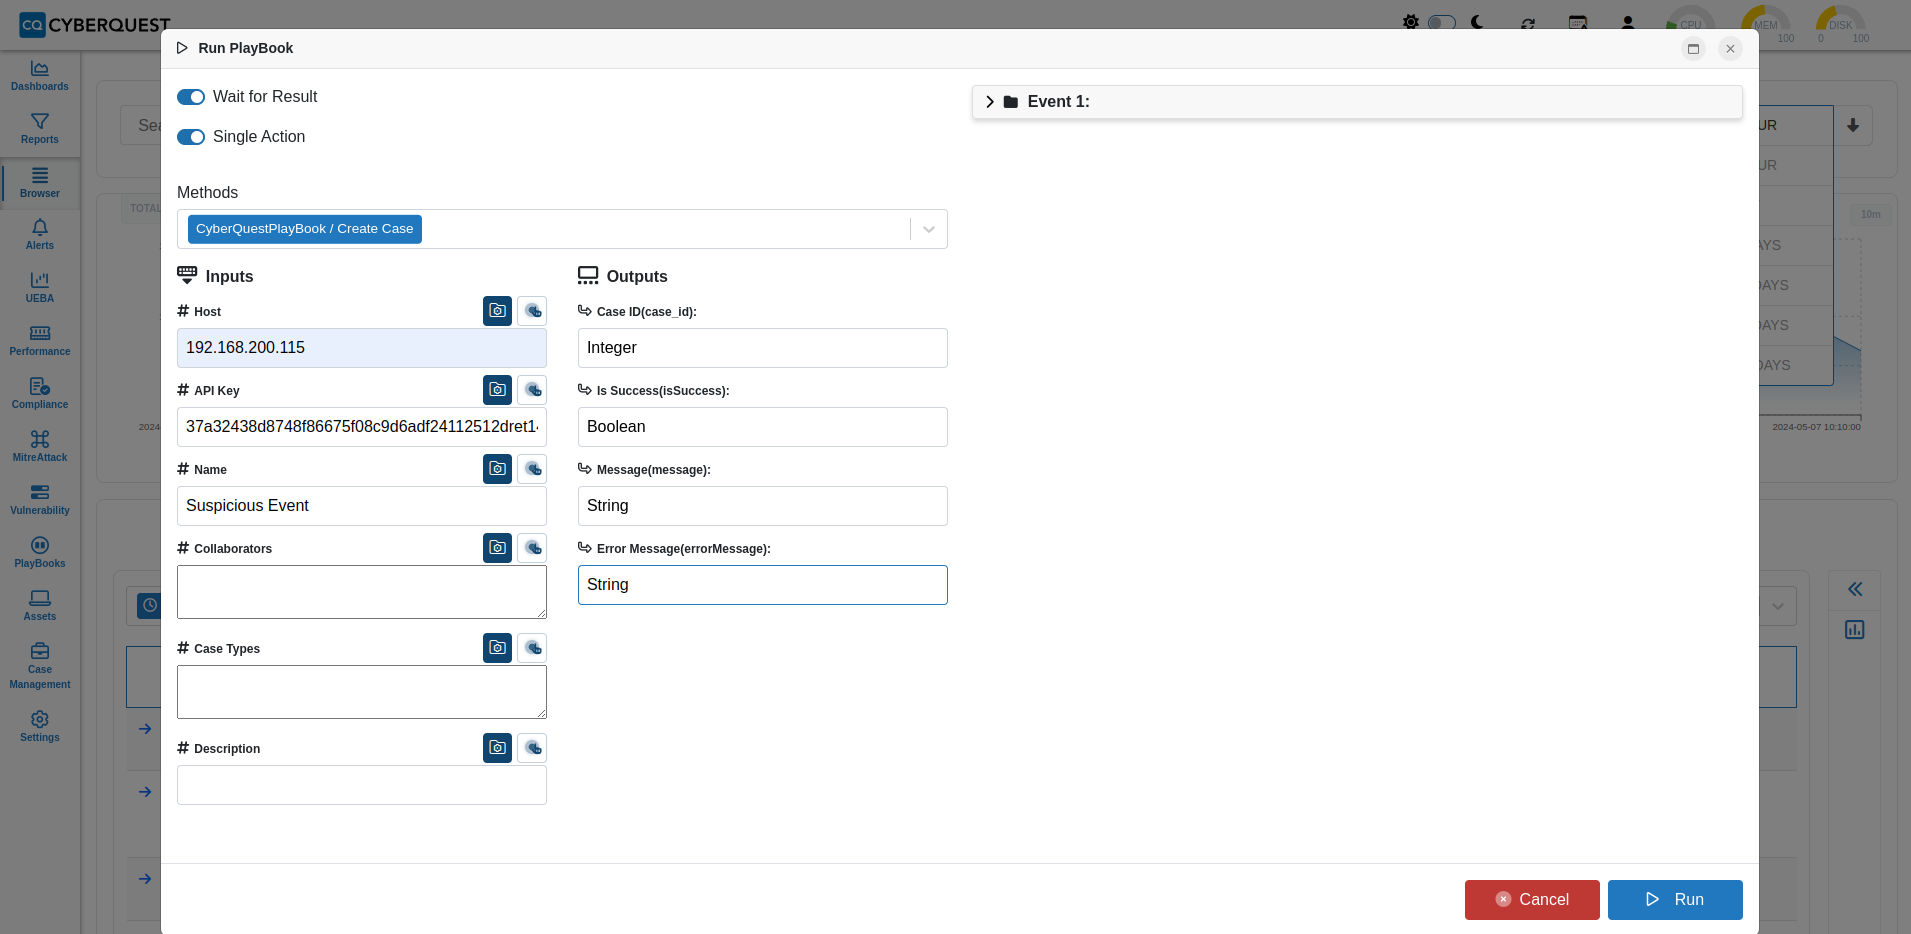Click the Error Message output field

(763, 585)
